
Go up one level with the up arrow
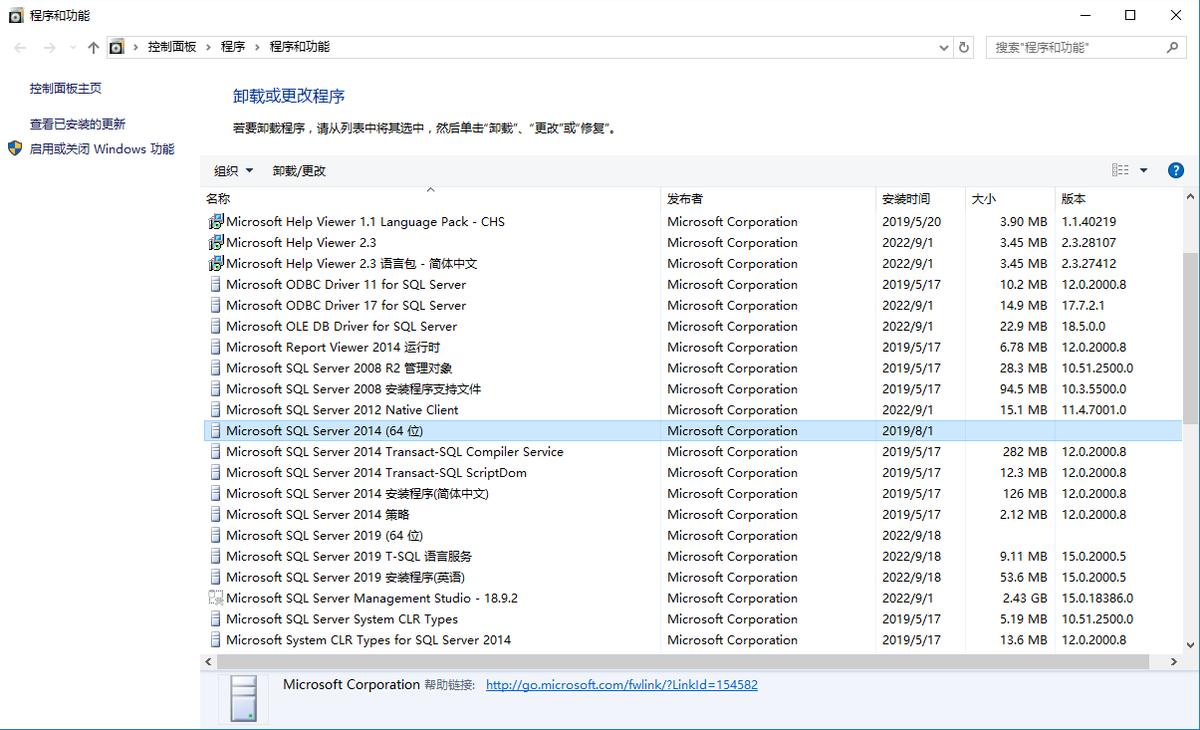93,47
